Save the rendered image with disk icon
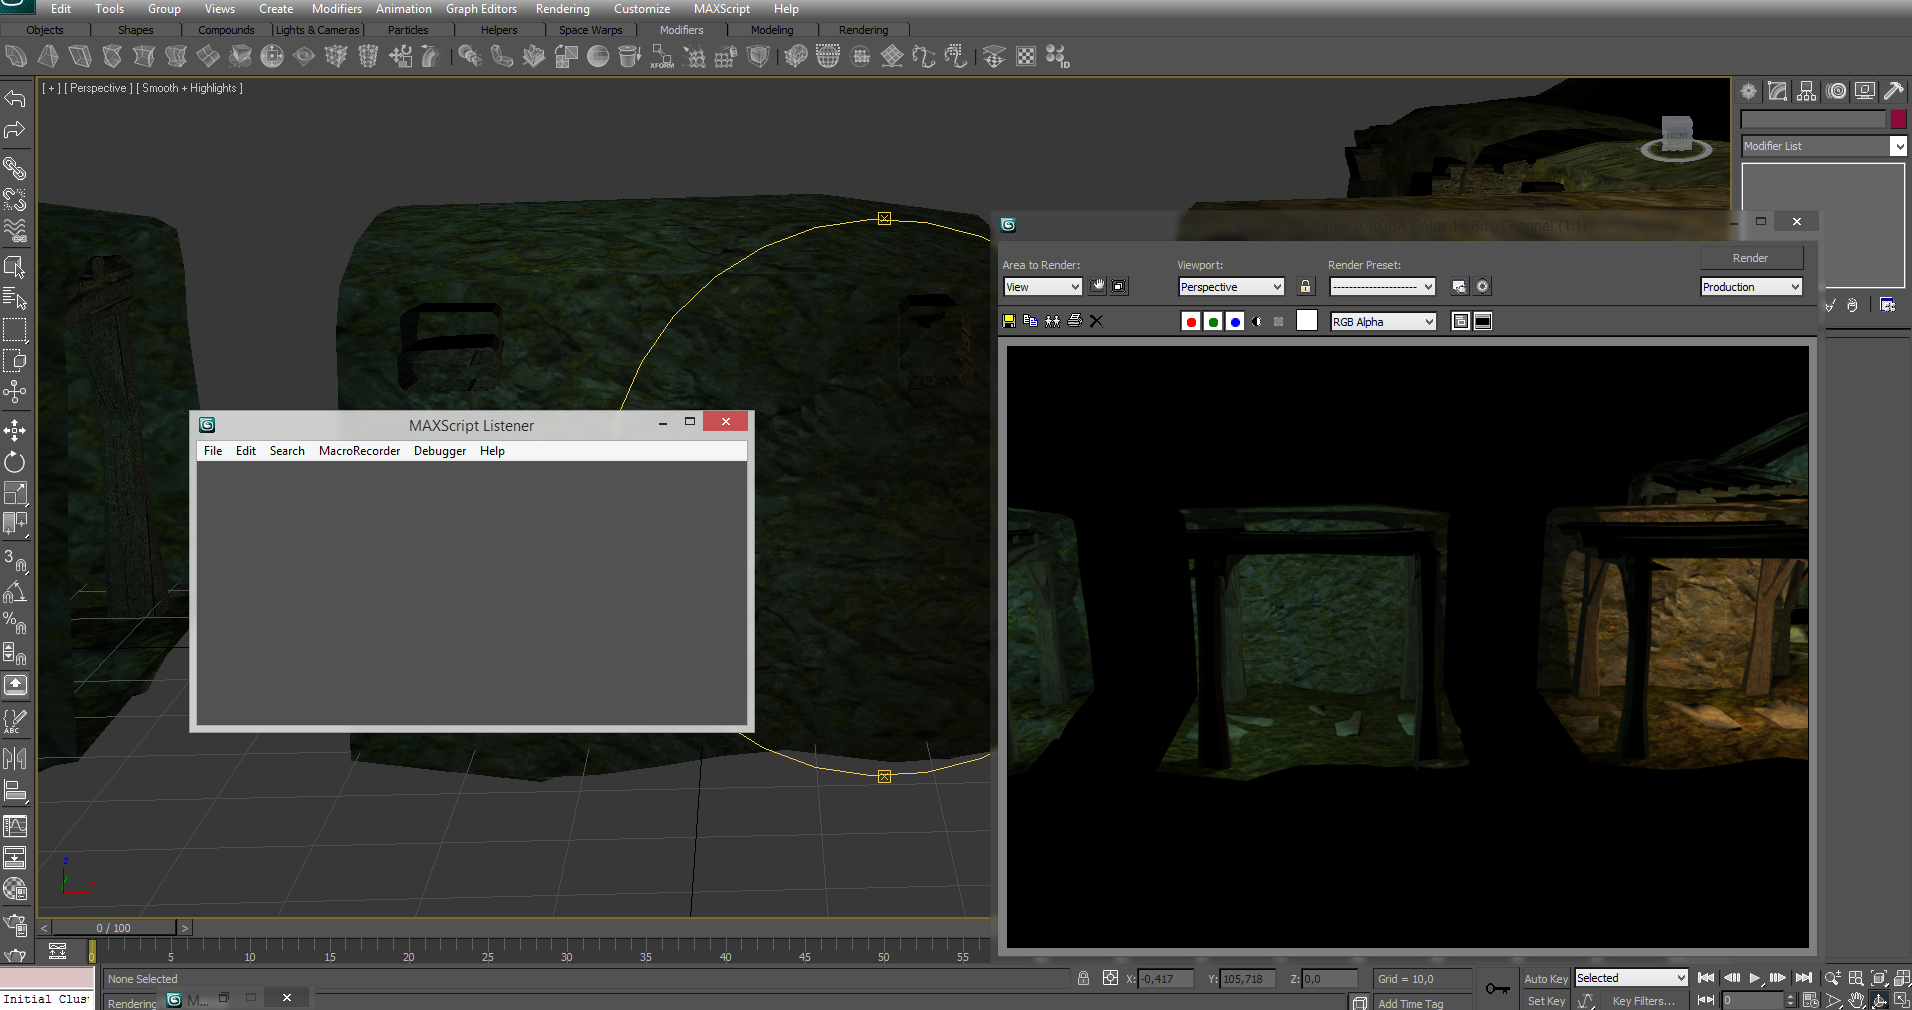1912x1010 pixels. [1009, 321]
